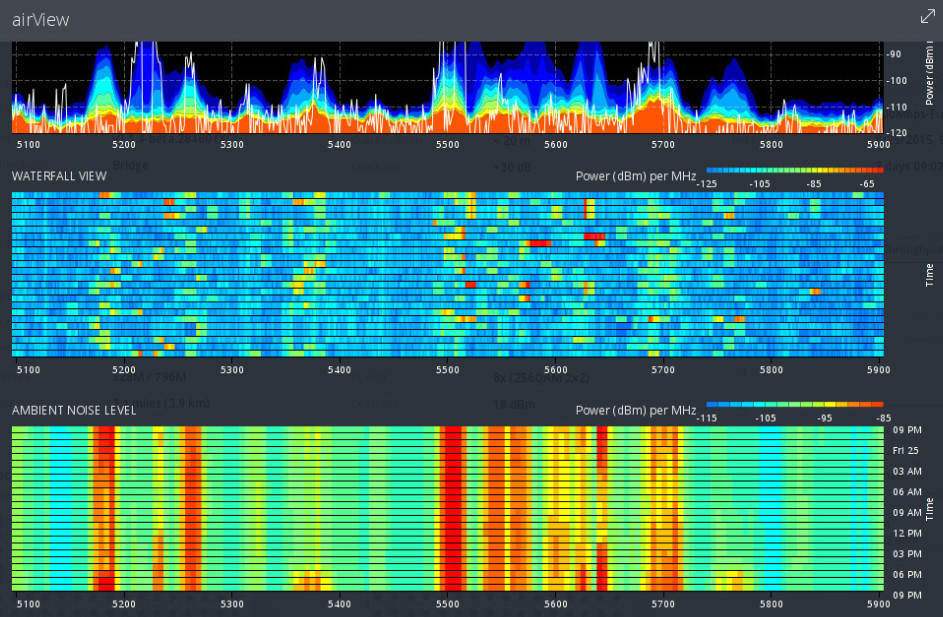Select the 12 PM time label
This screenshot has width=943, height=617.
[x=906, y=533]
